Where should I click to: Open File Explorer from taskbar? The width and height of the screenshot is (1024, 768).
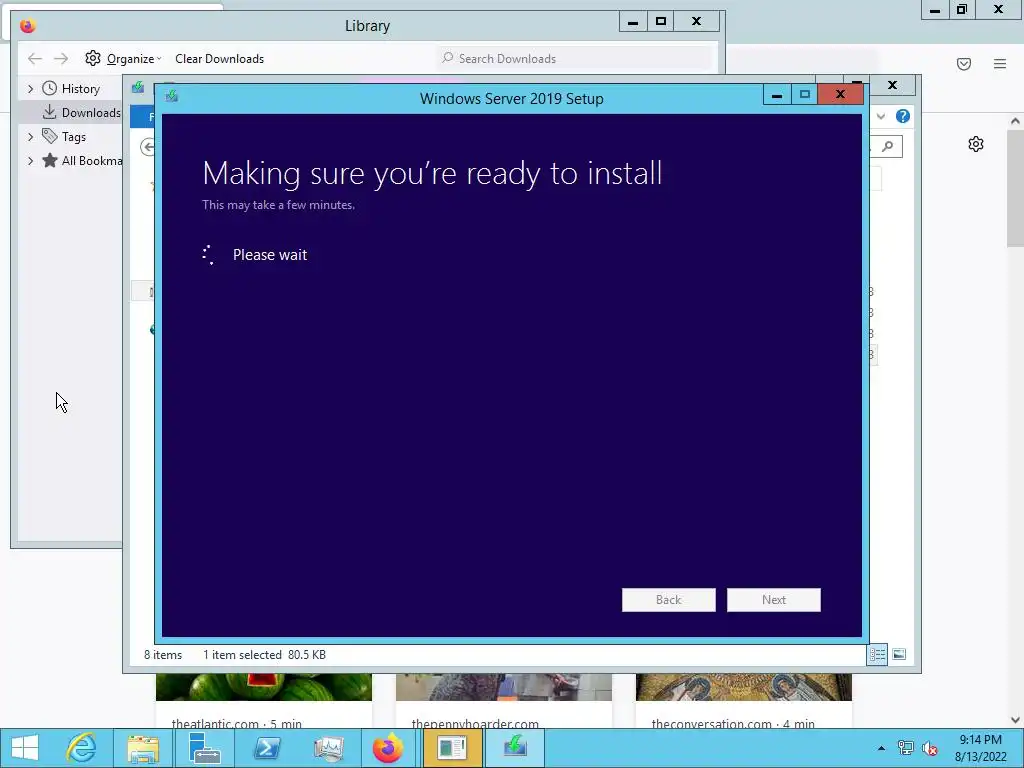click(143, 748)
